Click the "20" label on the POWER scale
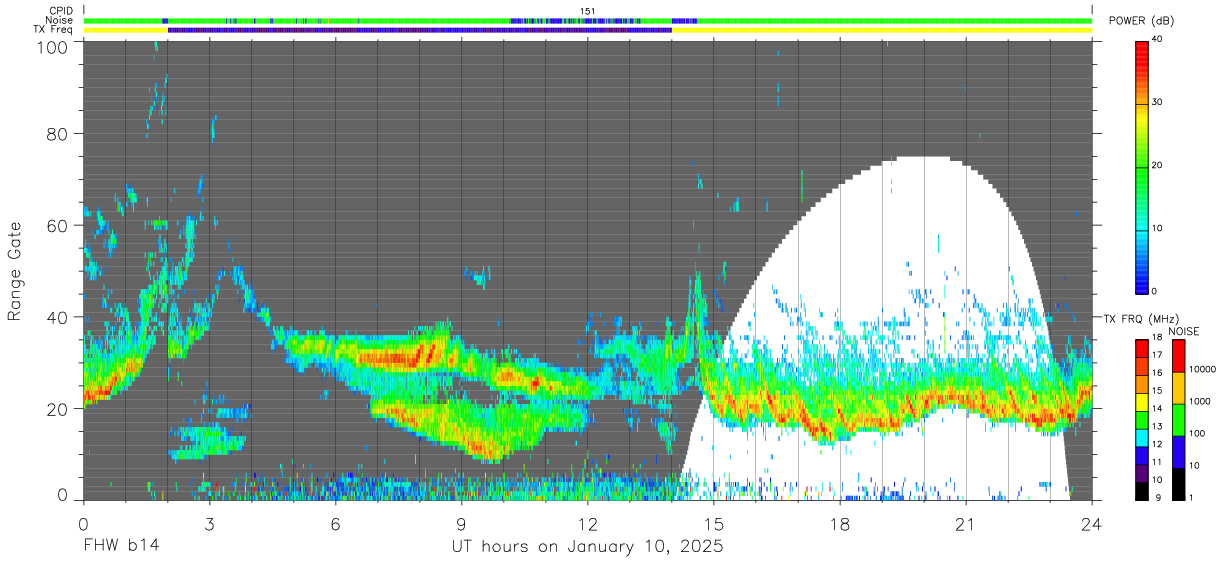1228x567 pixels. (x=1159, y=166)
